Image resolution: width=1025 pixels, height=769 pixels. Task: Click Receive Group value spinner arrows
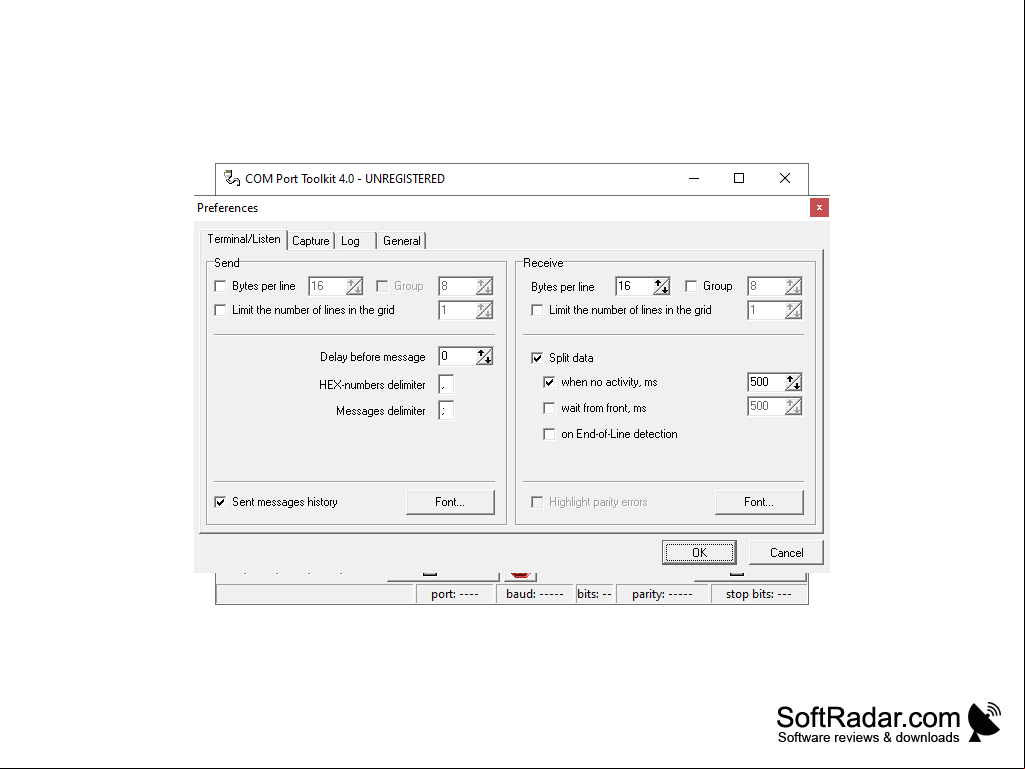794,286
